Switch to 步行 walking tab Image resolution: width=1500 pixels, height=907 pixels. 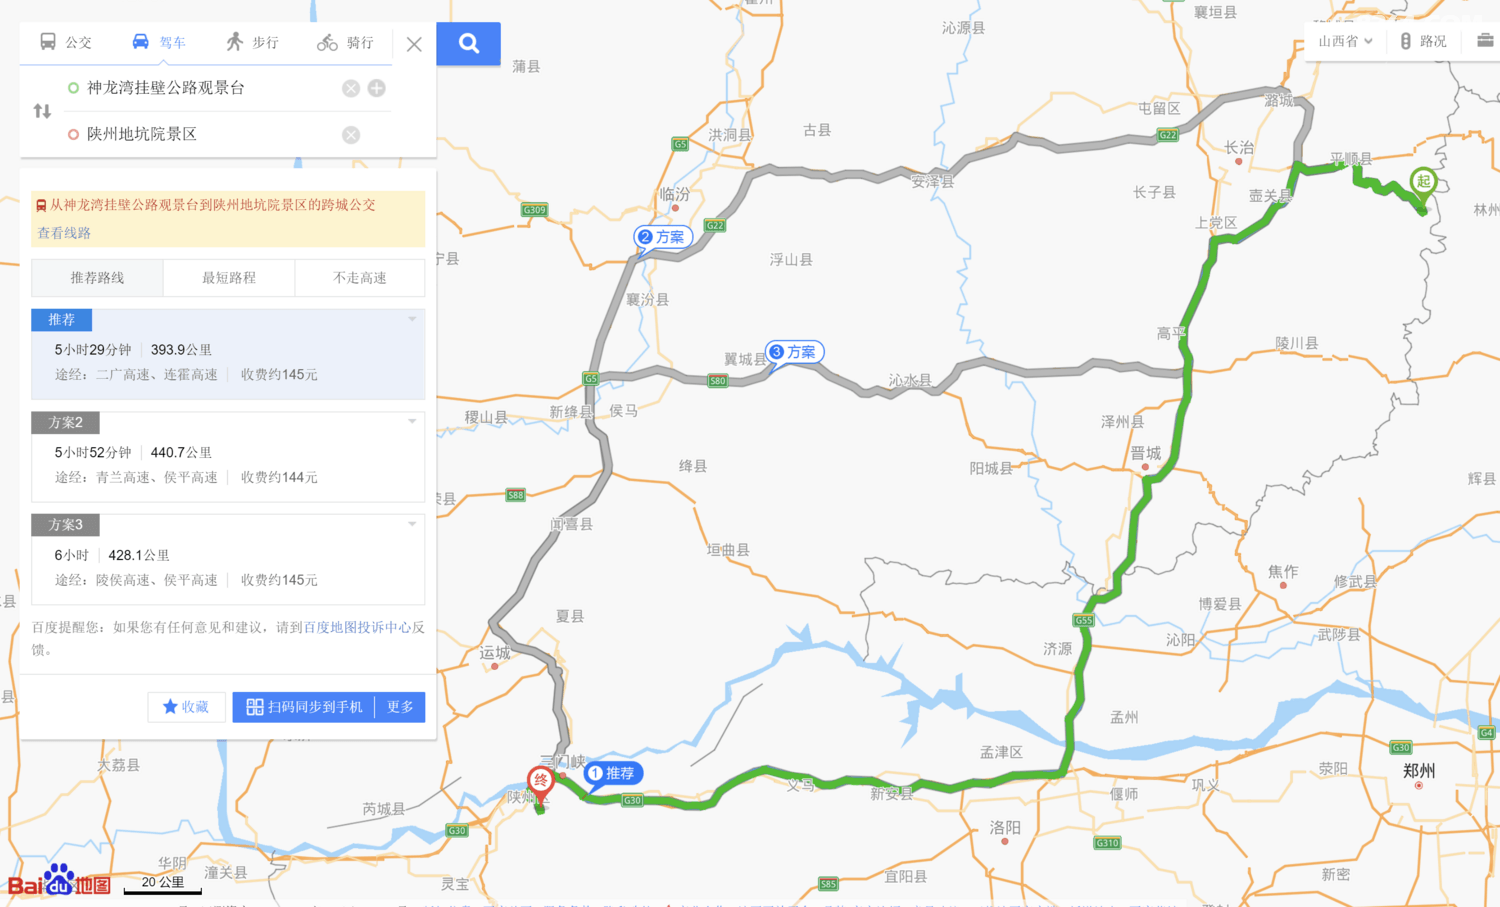tap(252, 42)
